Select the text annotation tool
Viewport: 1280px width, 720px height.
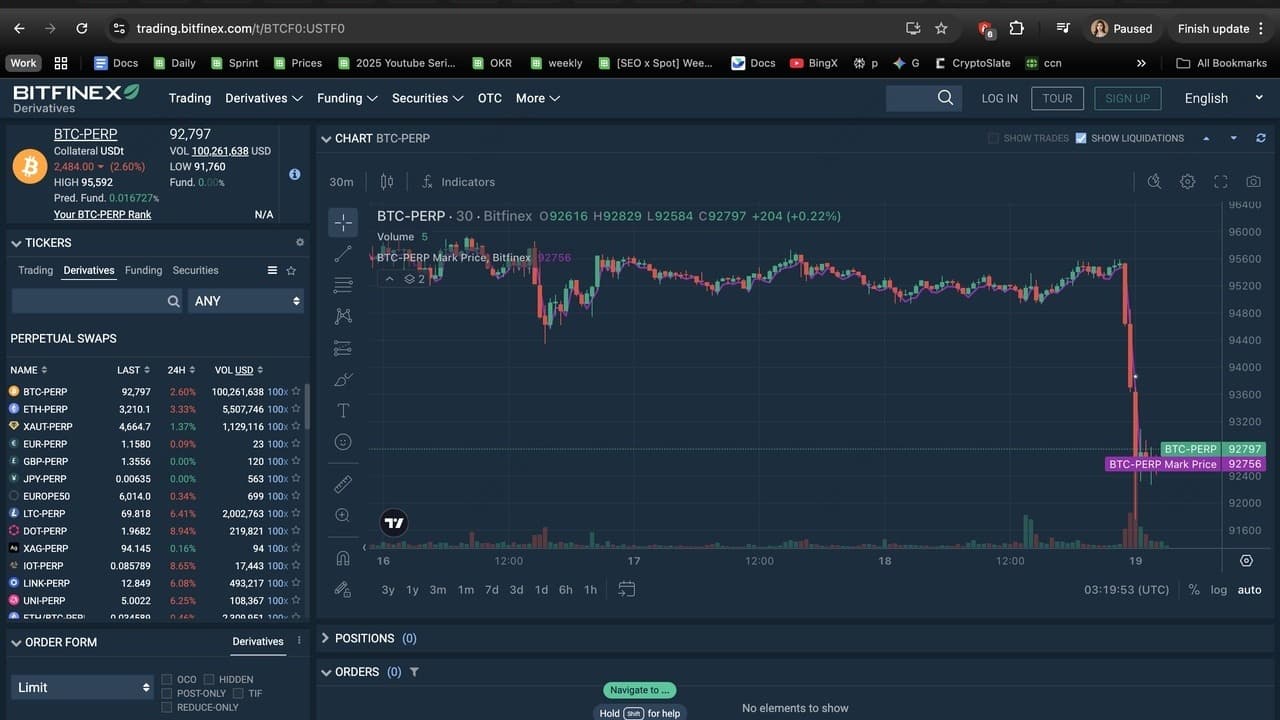pyautogui.click(x=343, y=410)
